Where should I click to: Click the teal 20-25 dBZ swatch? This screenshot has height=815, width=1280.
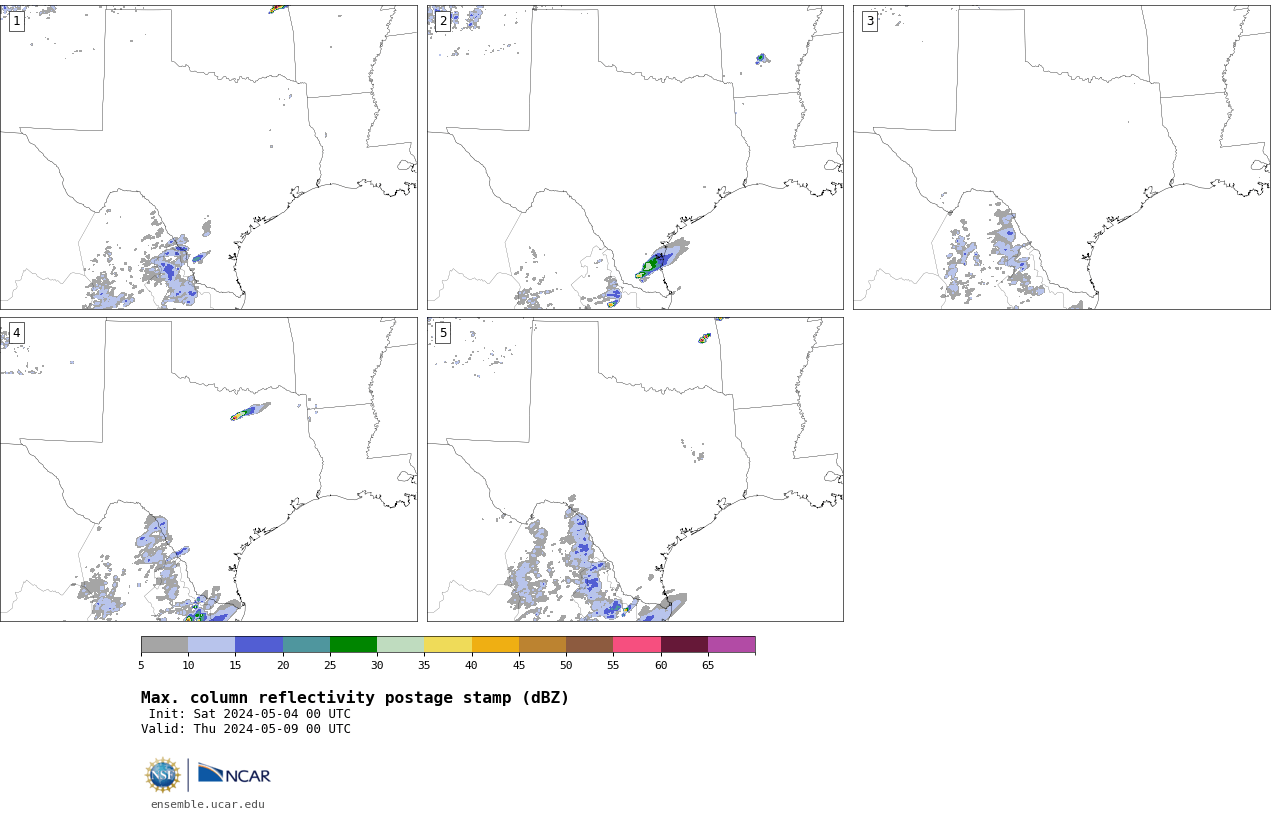[x=306, y=644]
